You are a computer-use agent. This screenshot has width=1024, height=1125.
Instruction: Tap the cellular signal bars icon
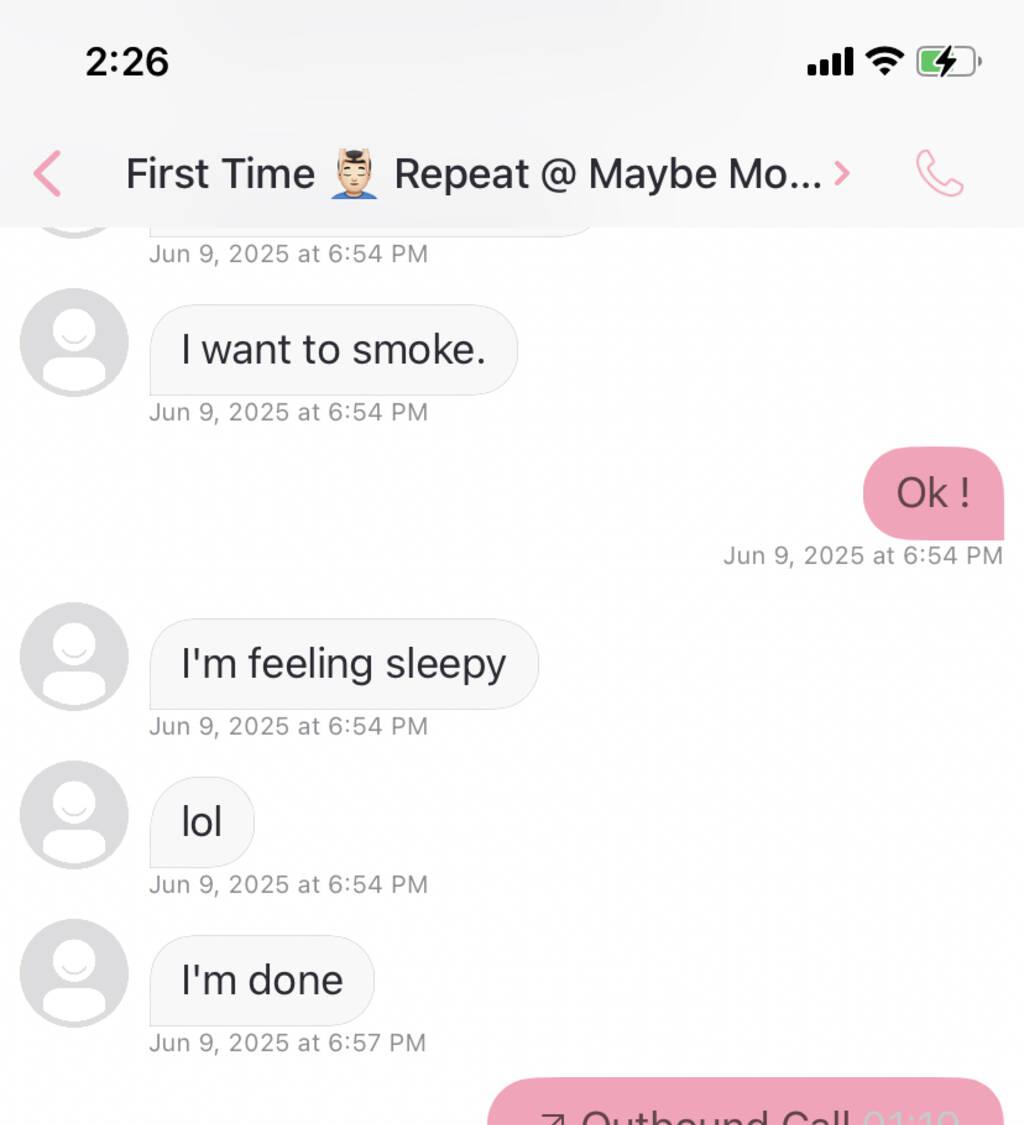(830, 62)
